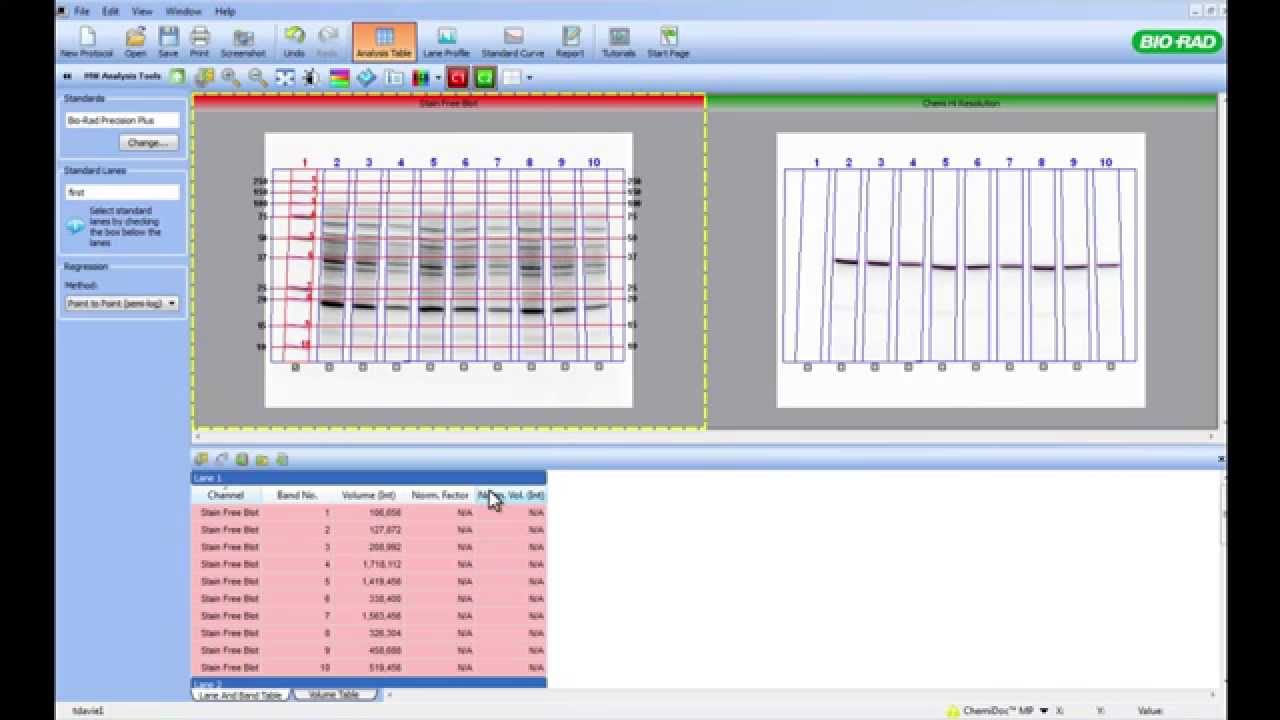Go to the Start Page
The image size is (1280, 720).
click(x=668, y=42)
